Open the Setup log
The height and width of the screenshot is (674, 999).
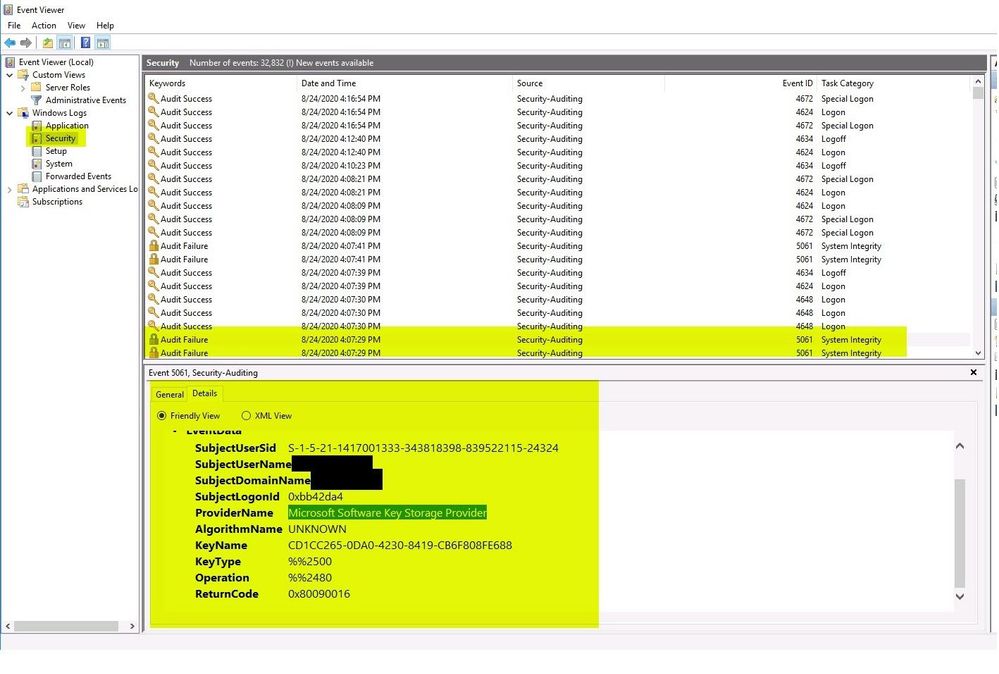56,151
